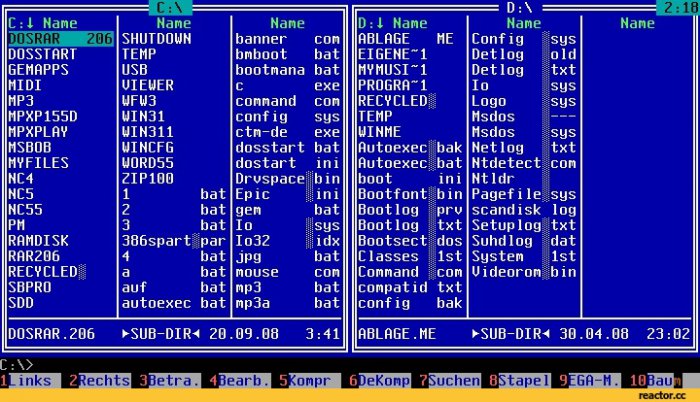Image resolution: width=700 pixels, height=402 pixels.
Task: Select the ctm-de exe file
Action: 288,132
